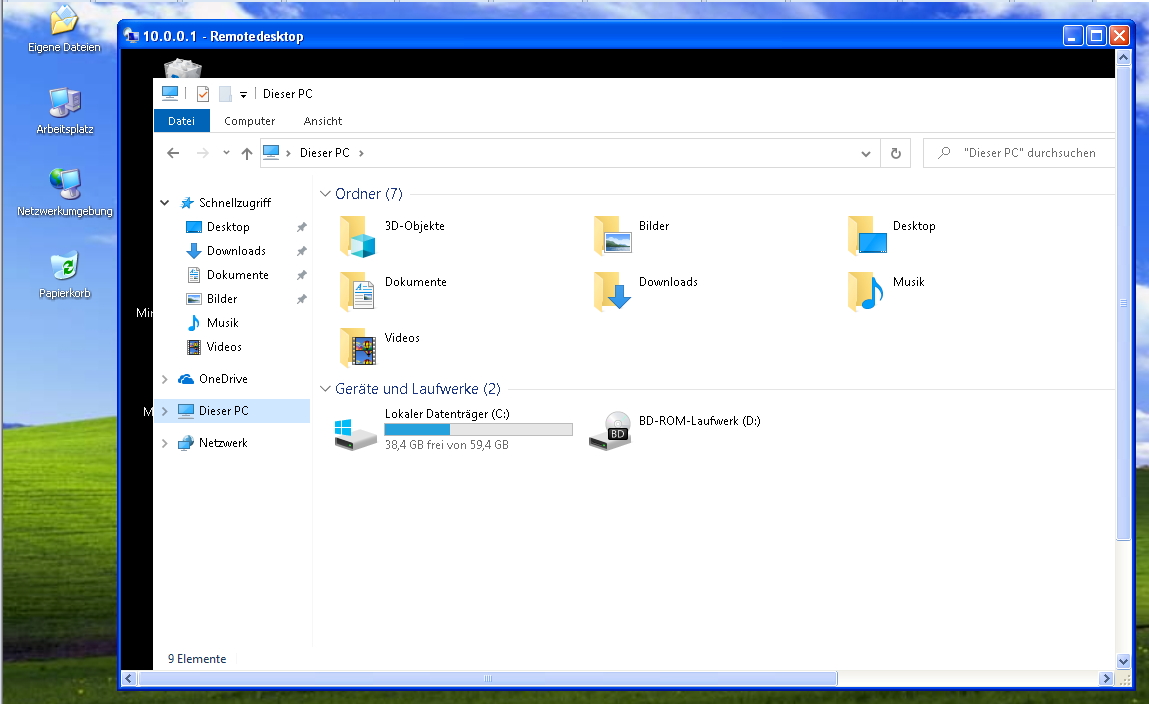Open recent locations dropdown arrow
This screenshot has width=1149, height=704.
226,153
